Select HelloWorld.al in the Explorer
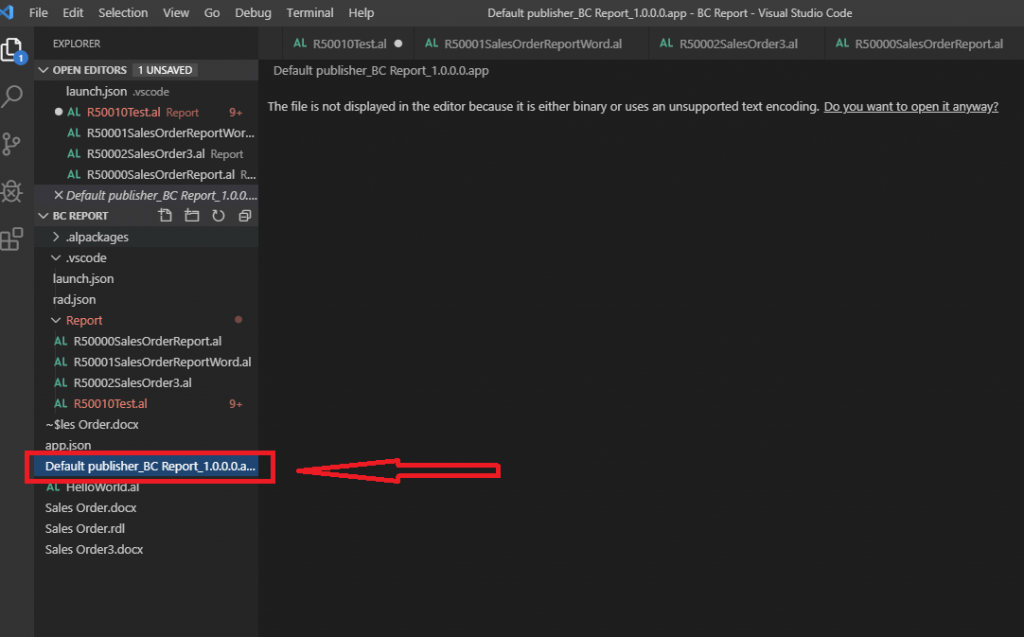Viewport: 1024px width, 637px height. (x=96, y=486)
